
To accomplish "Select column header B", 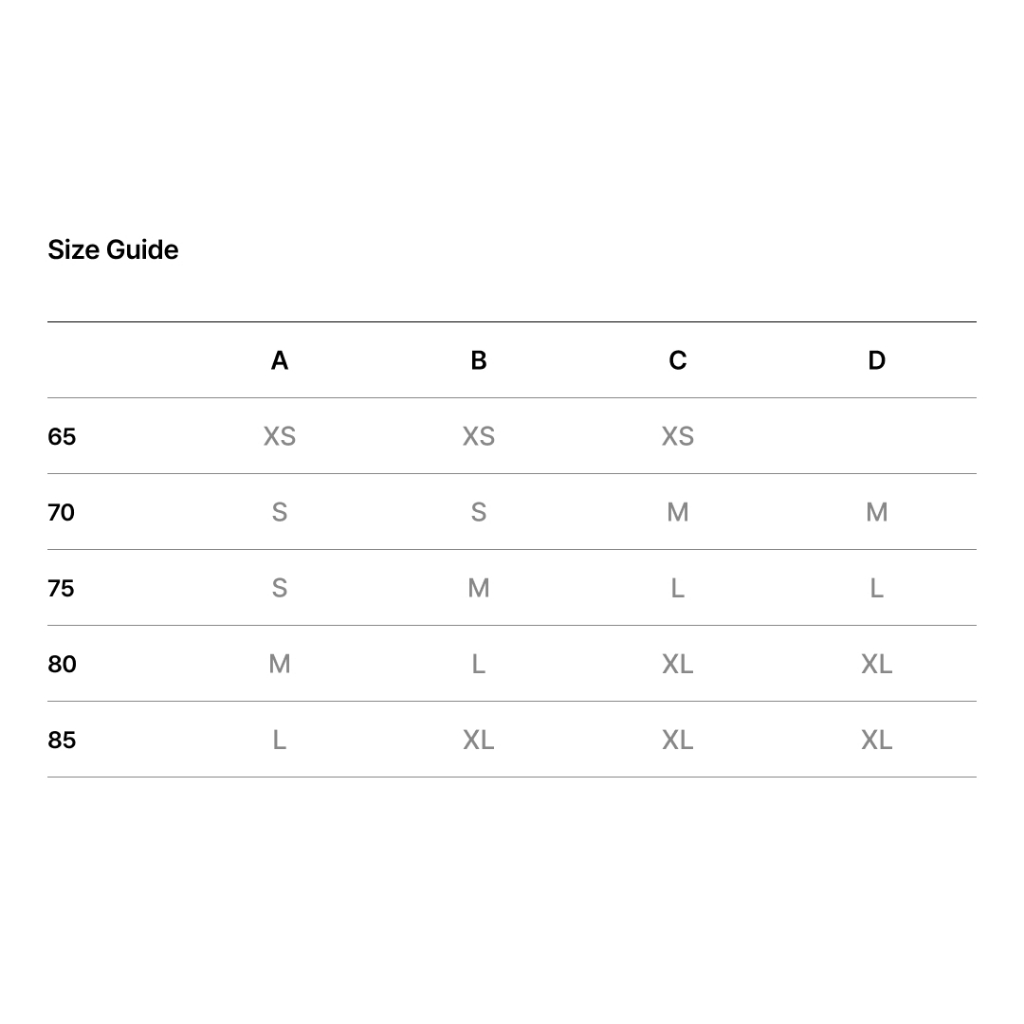I will click(479, 360).
